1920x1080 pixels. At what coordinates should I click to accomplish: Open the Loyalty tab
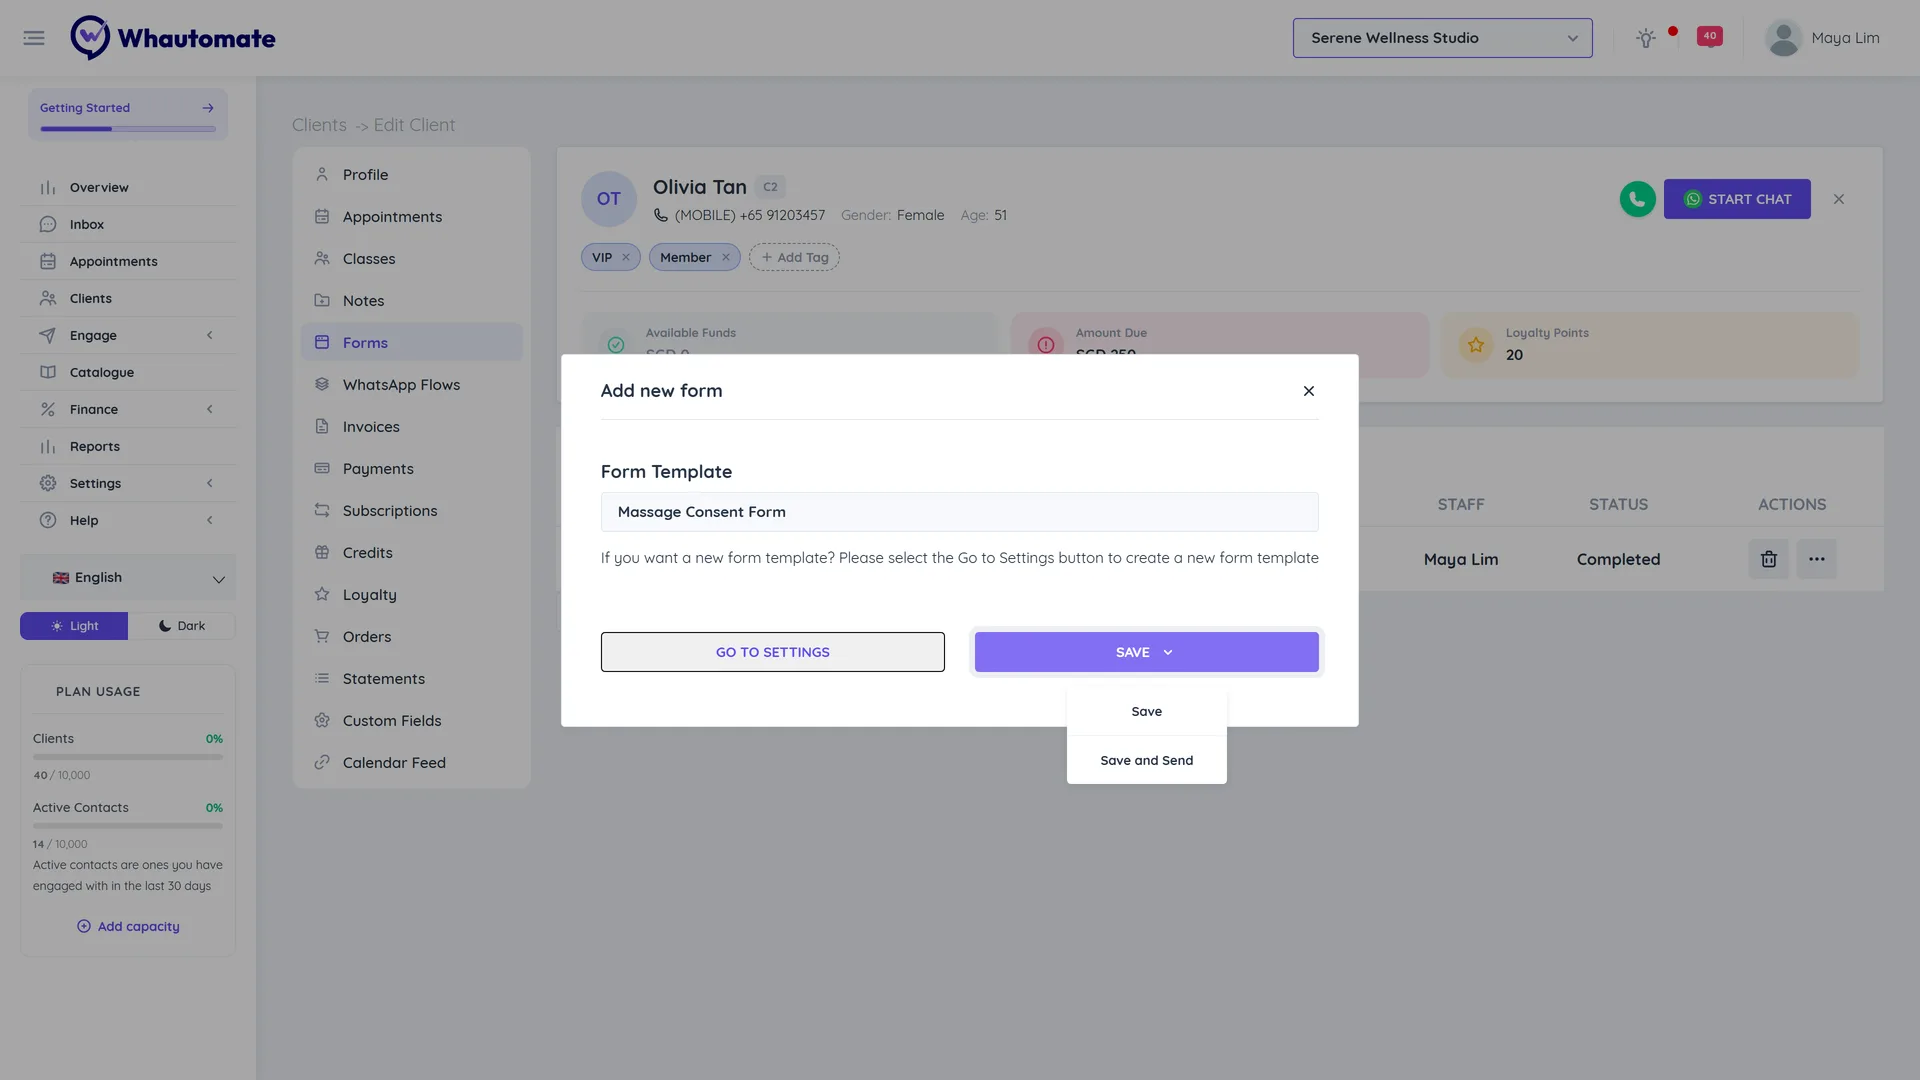(x=411, y=595)
